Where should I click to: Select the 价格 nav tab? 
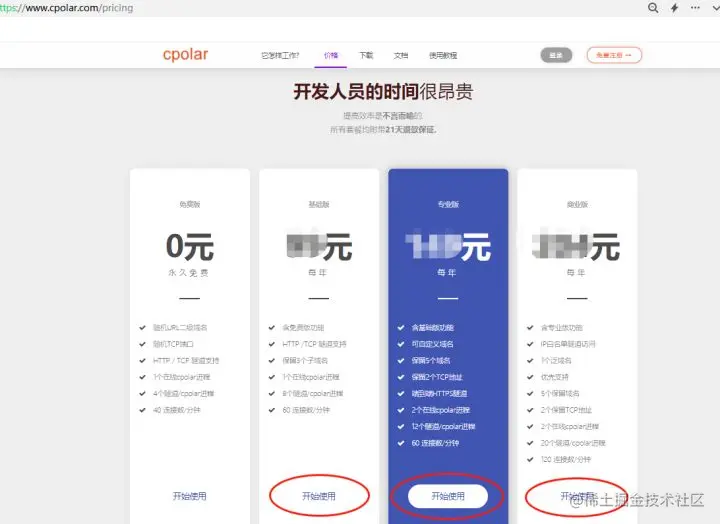pos(331,56)
